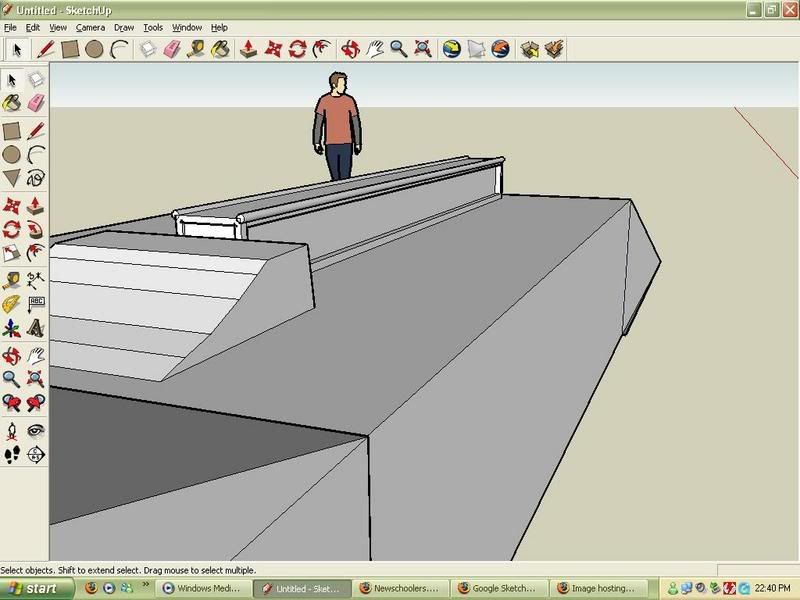The image size is (800, 600).
Task: Click Get Current View Google Earth icon
Action: (x=451, y=48)
